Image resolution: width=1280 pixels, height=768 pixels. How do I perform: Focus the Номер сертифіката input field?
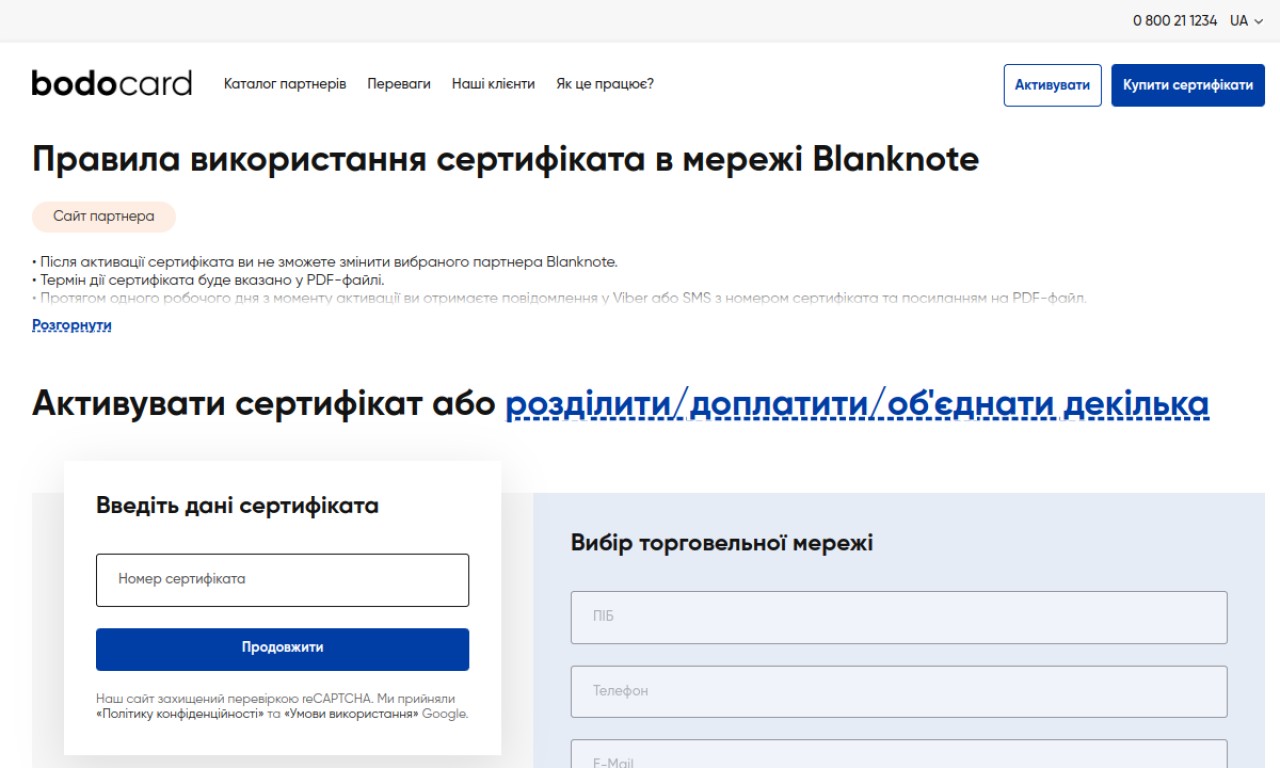[x=282, y=580]
